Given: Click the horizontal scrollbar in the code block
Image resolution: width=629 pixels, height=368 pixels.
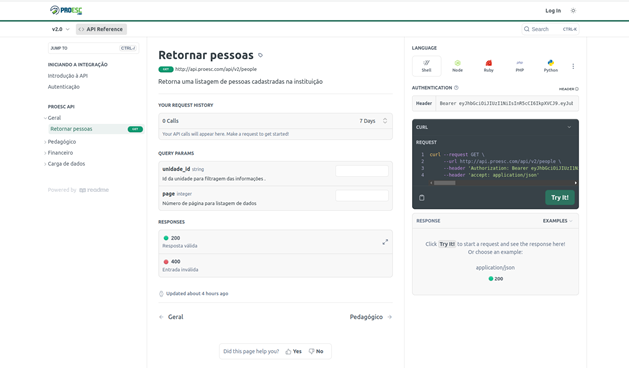Looking at the screenshot, I should (444, 183).
